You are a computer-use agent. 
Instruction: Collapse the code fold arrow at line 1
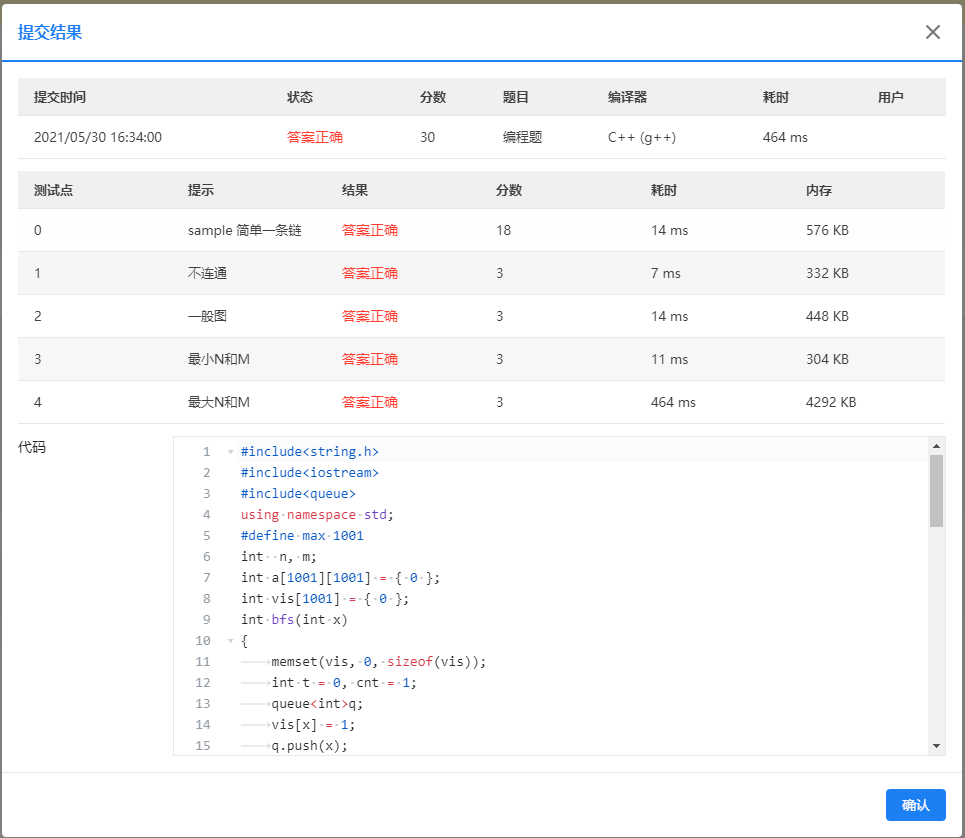231,452
